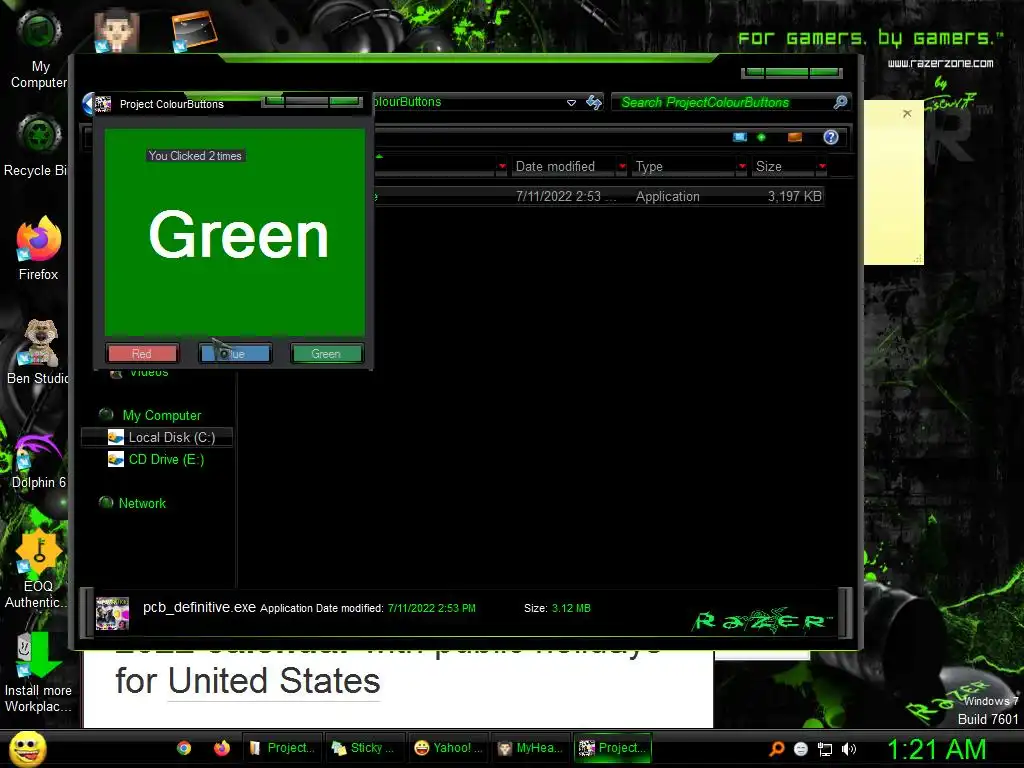This screenshot has width=1024, height=768.
Task: Close the yellow sticky note
Action: 907,114
